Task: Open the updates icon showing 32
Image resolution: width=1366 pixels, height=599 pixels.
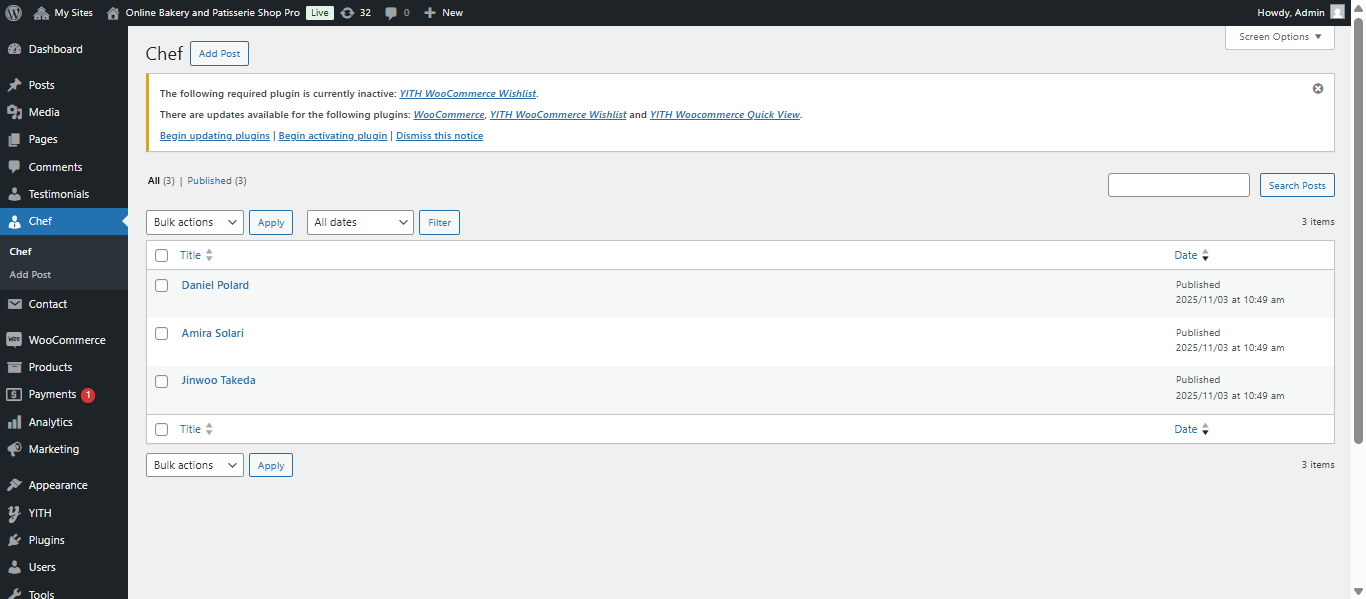Action: click(347, 13)
